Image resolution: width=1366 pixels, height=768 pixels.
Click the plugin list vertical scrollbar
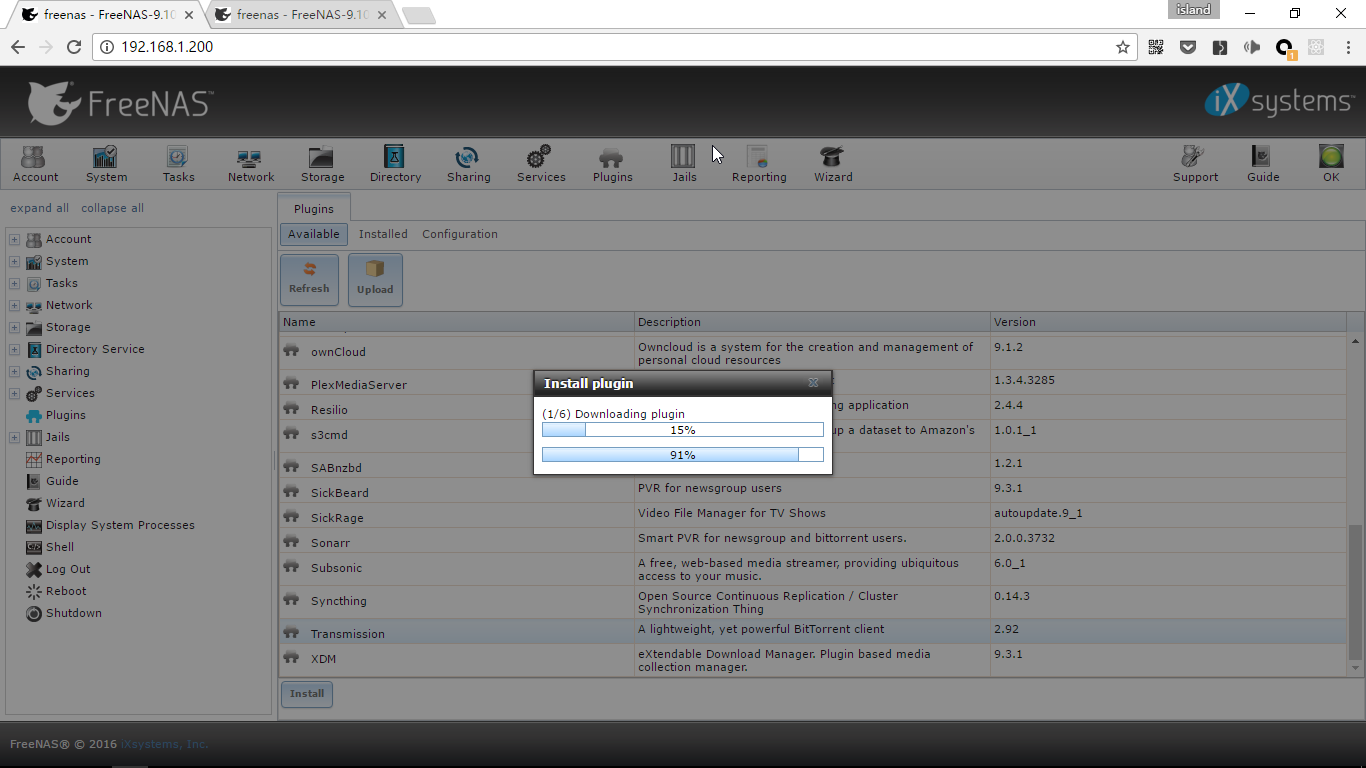click(x=1356, y=591)
